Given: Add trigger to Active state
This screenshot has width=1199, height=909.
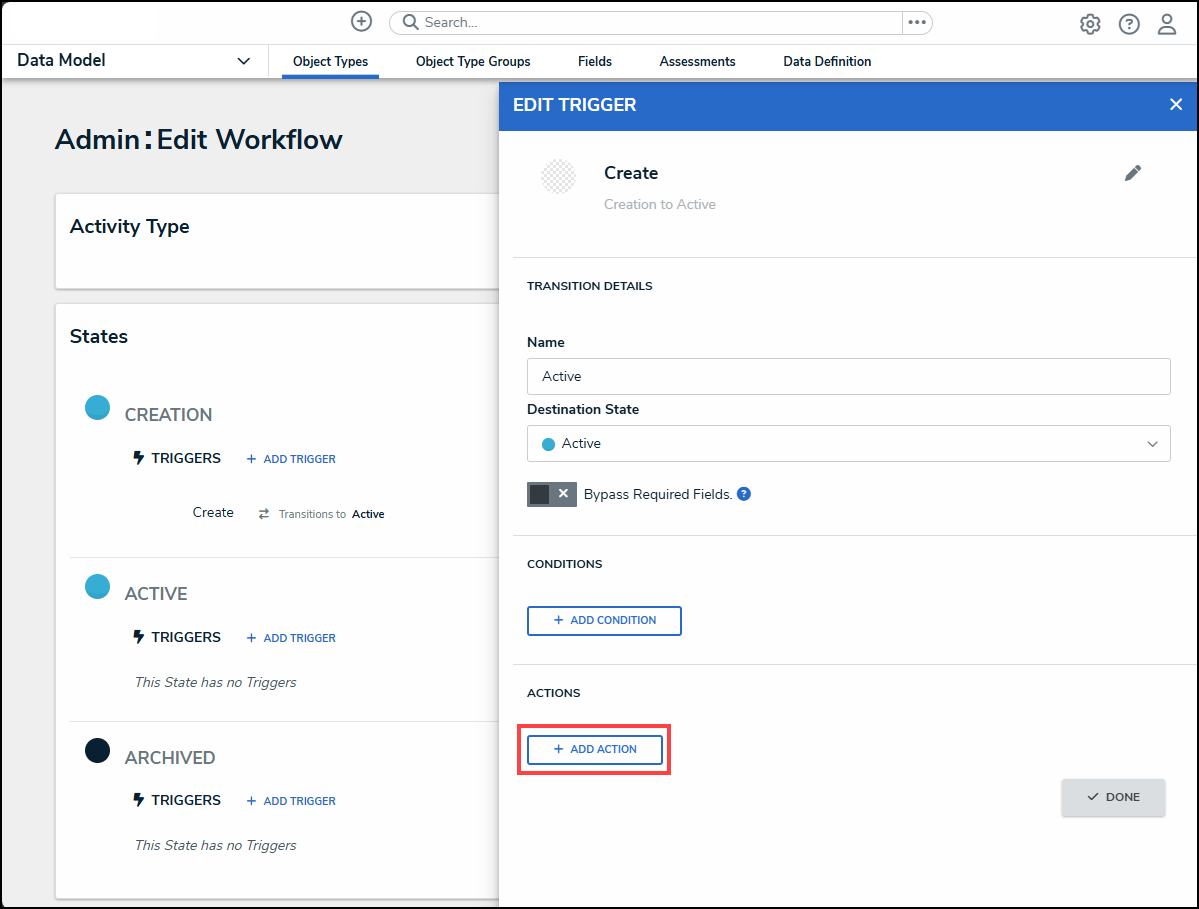Looking at the screenshot, I should pos(291,638).
